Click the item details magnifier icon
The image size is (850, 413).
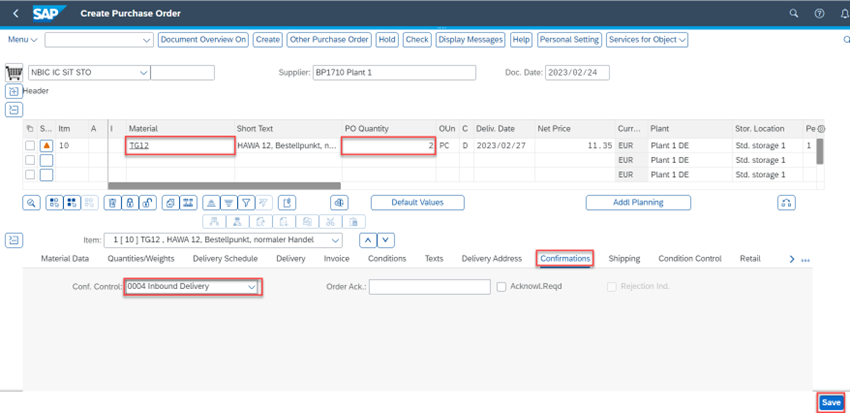click(x=31, y=203)
